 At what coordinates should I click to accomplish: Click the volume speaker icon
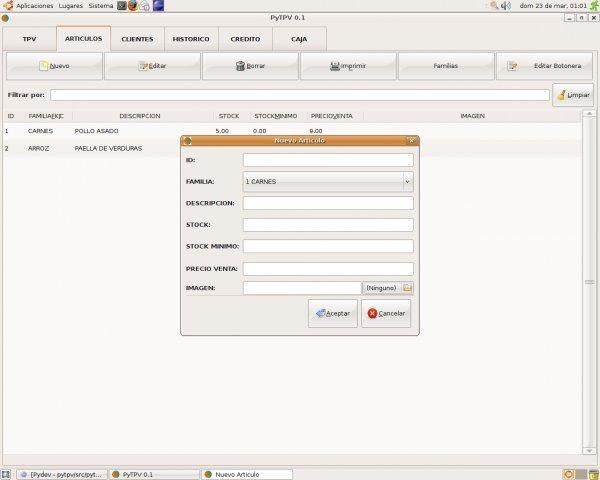(x=506, y=6)
